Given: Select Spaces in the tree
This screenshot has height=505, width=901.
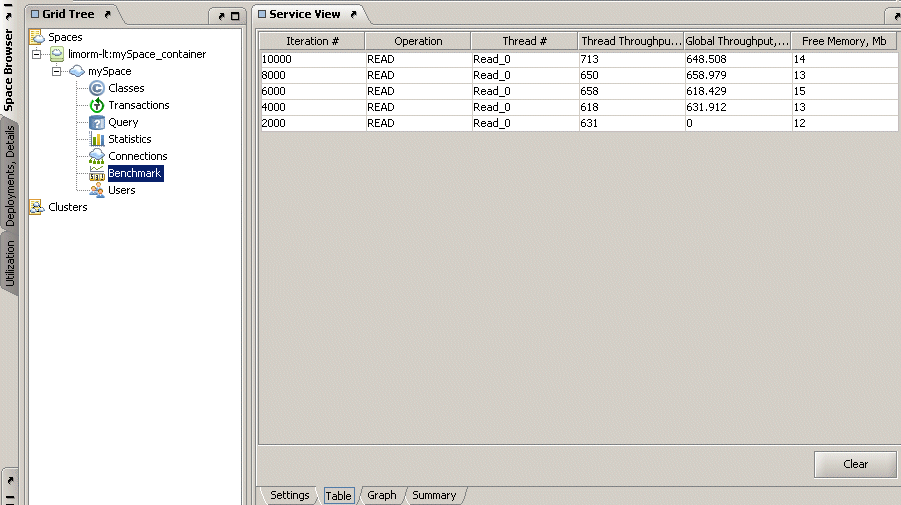Looking at the screenshot, I should pos(65,37).
